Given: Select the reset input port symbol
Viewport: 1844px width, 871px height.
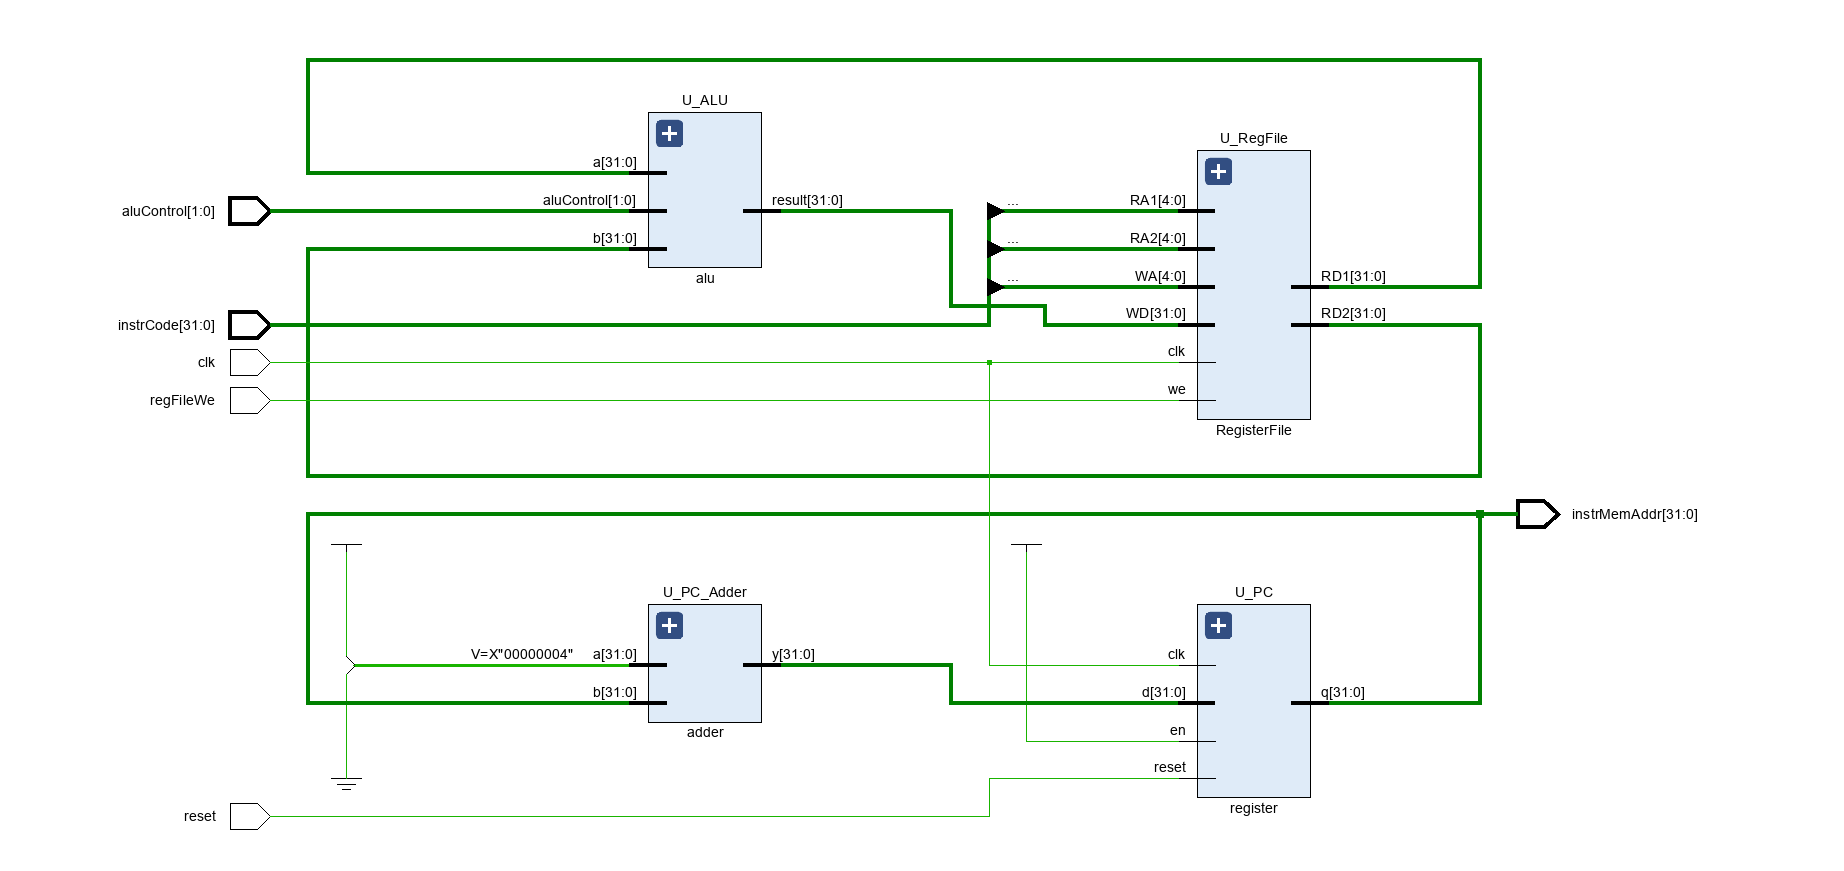Looking at the screenshot, I should tap(249, 816).
